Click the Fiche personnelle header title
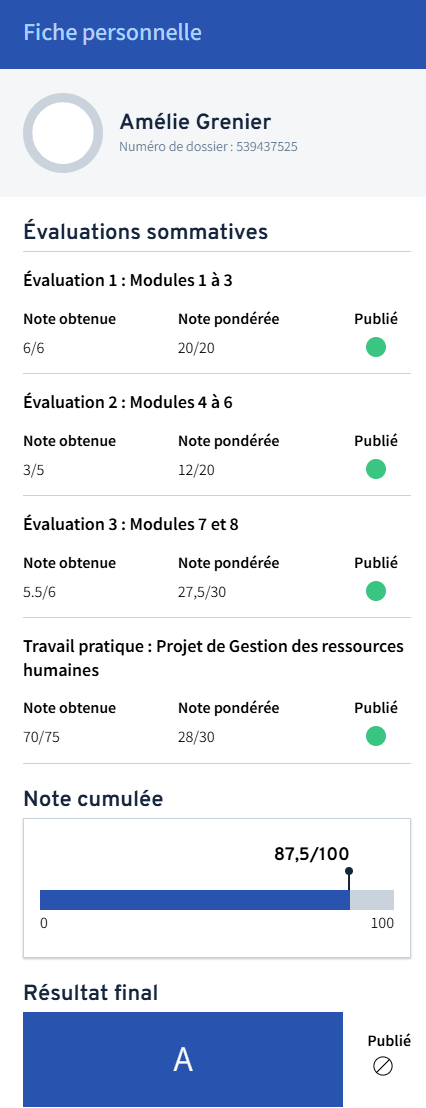The width and height of the screenshot is (426, 1108). click(x=112, y=33)
